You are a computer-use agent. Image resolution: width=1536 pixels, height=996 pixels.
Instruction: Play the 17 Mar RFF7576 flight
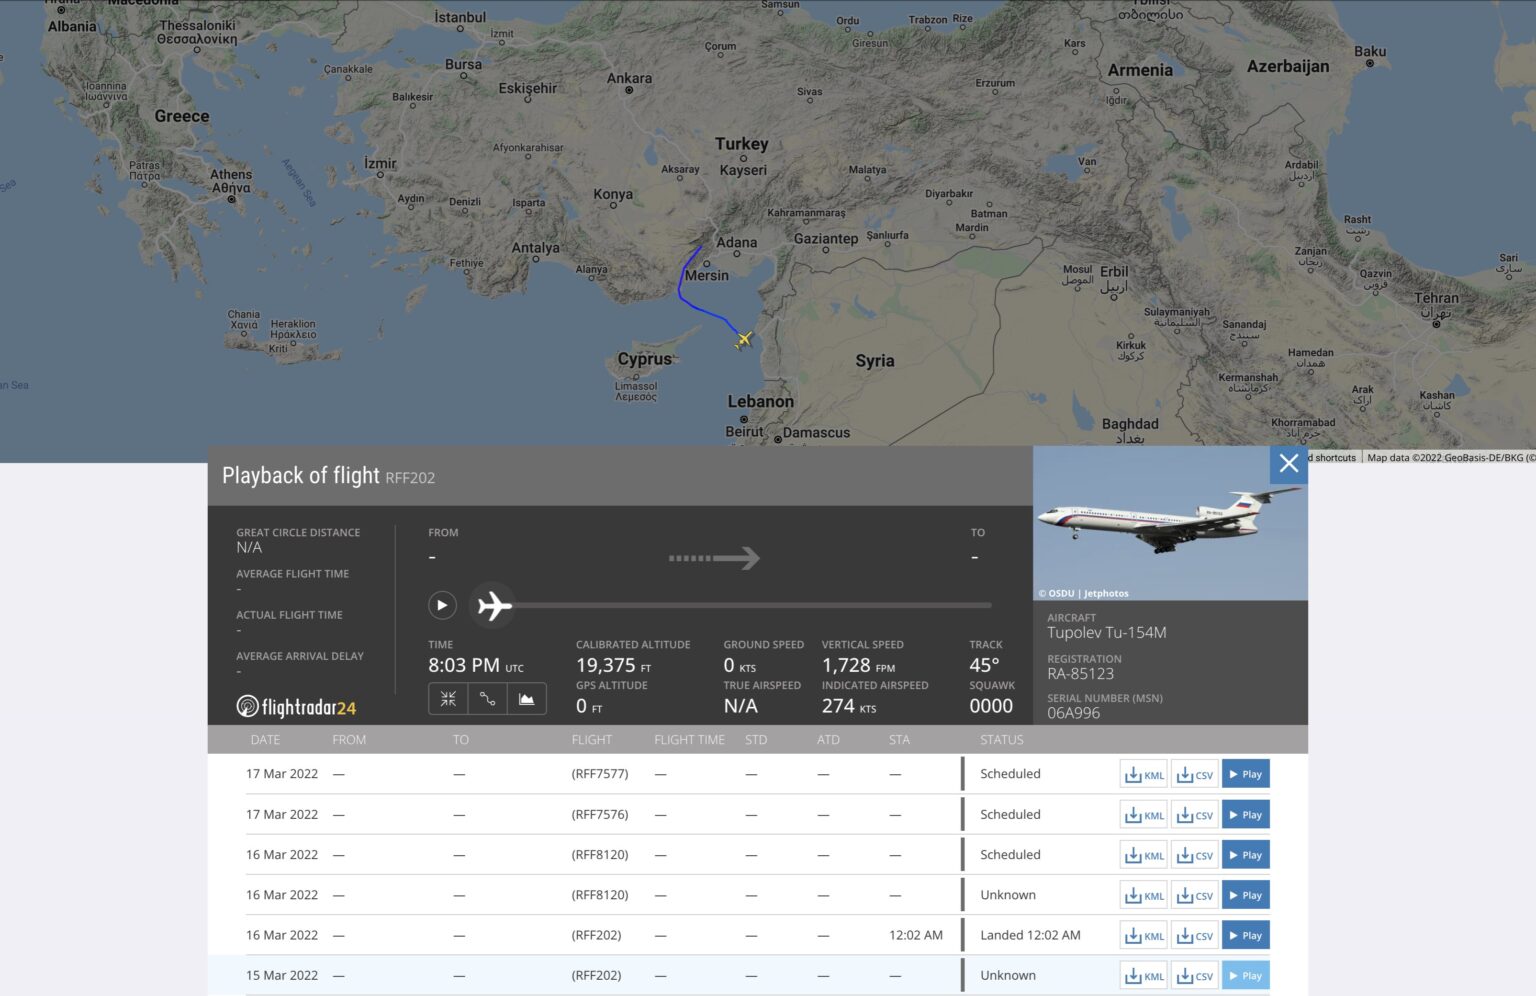click(x=1245, y=815)
